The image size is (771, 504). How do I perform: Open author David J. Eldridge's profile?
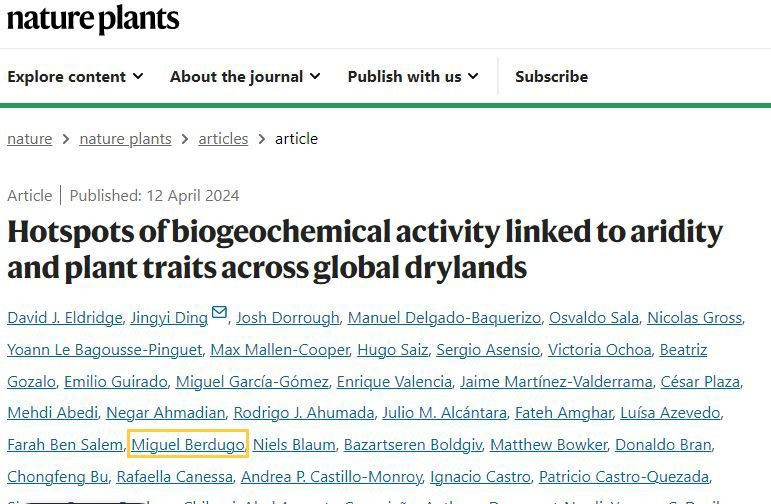(x=64, y=318)
